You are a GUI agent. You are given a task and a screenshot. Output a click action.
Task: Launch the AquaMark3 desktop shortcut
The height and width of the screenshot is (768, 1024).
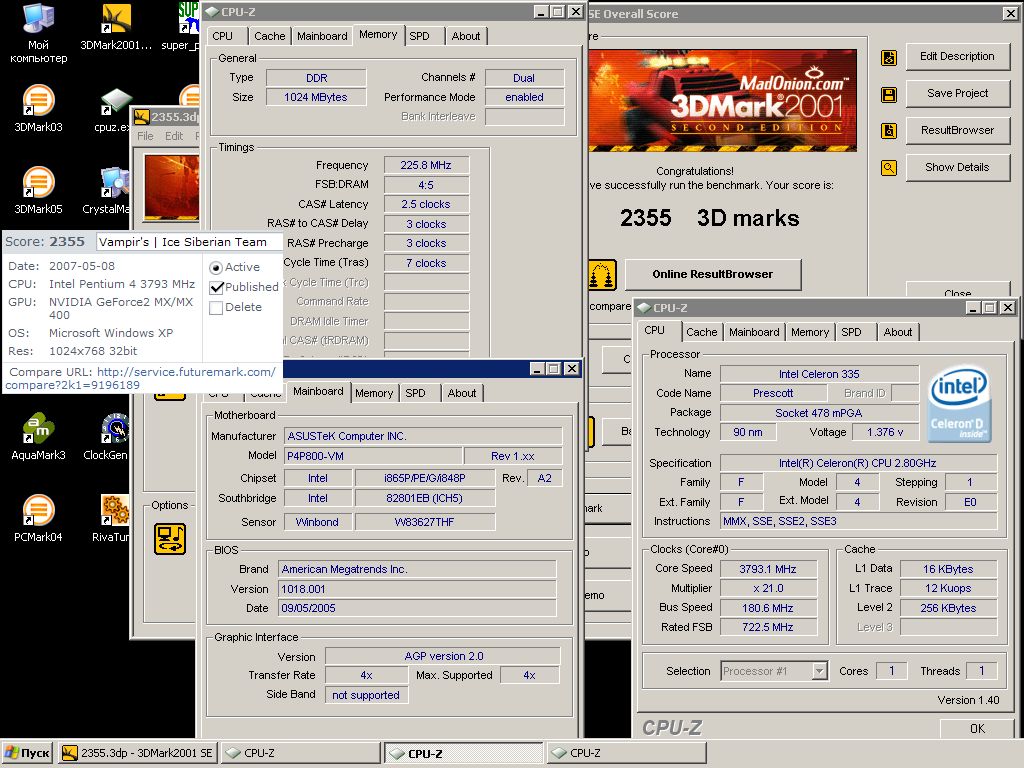coord(38,436)
